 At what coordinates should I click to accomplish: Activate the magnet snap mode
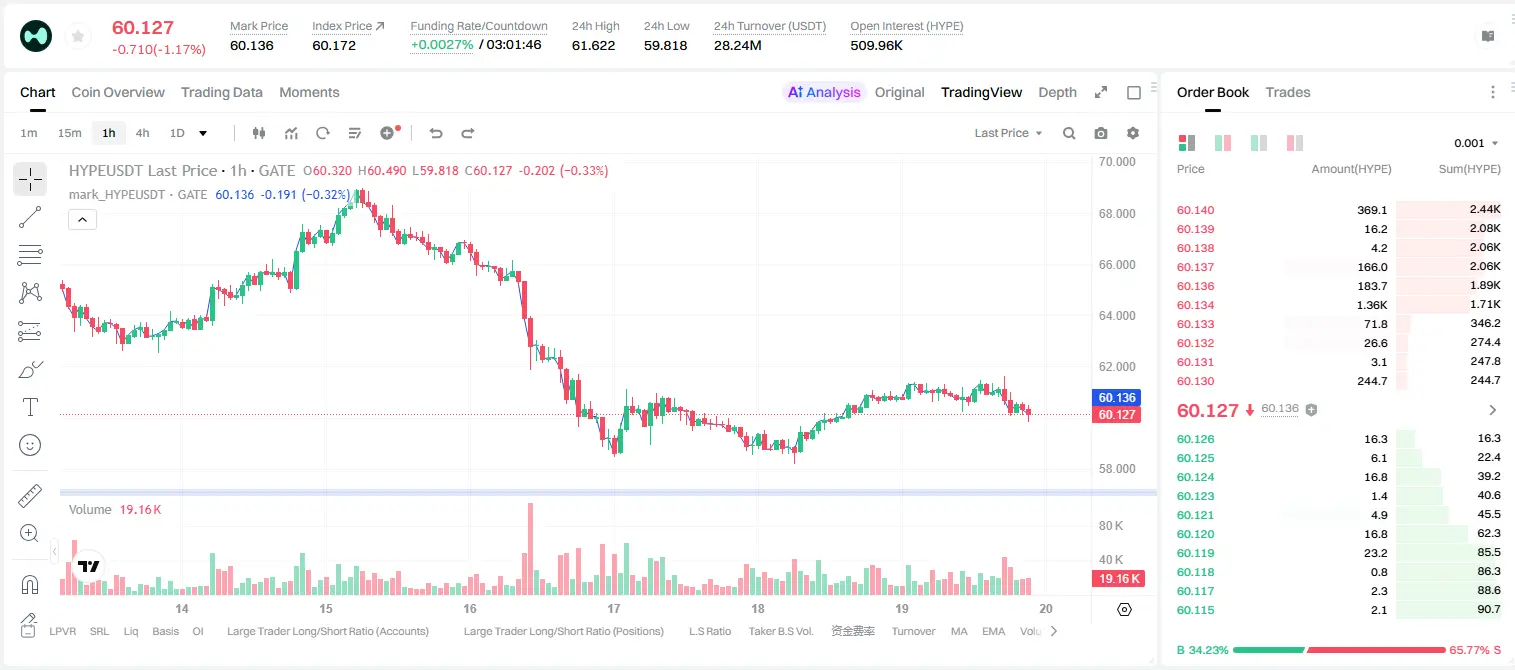click(x=30, y=584)
